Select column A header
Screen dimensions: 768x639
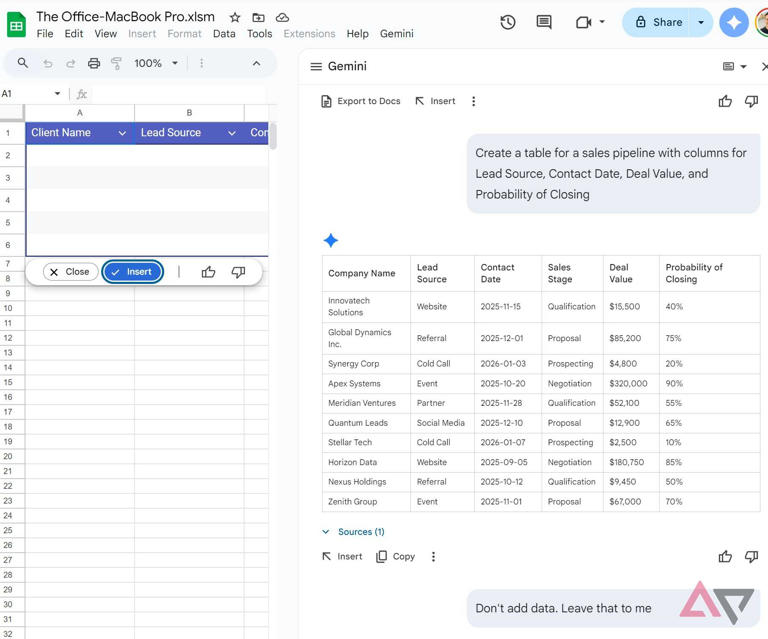80,113
